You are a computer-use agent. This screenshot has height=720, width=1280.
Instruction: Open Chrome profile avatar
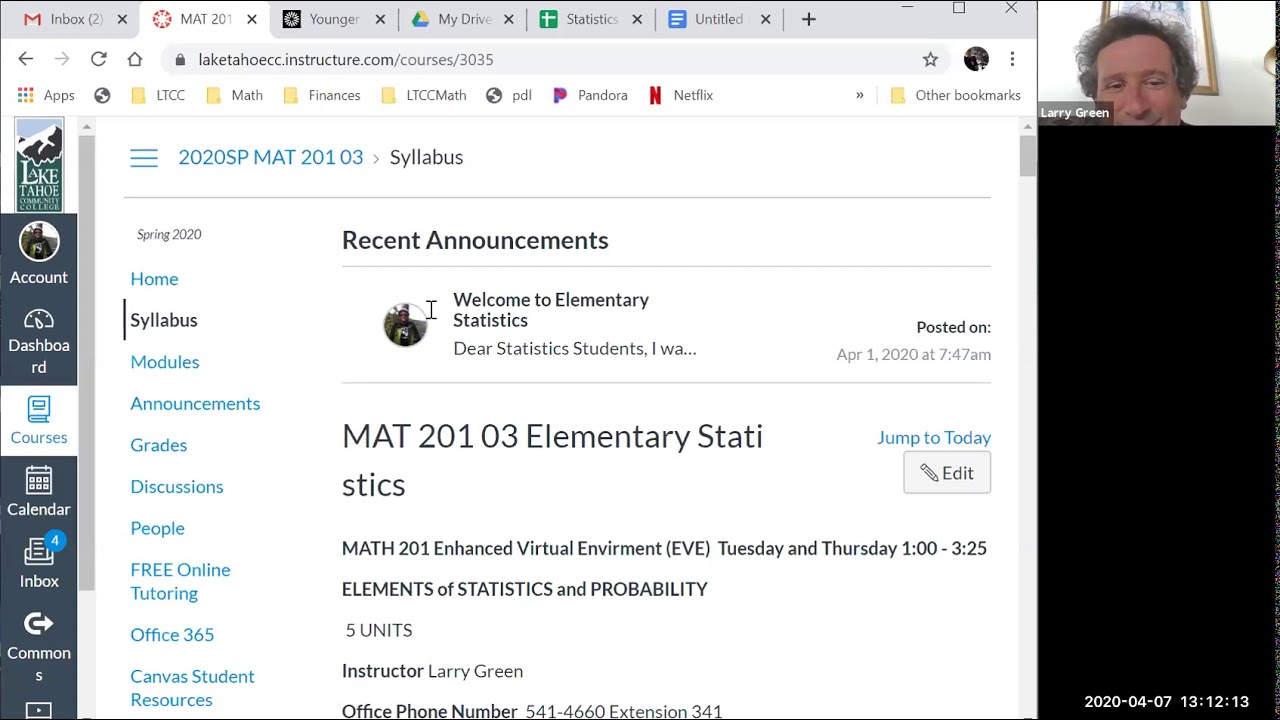coord(976,60)
